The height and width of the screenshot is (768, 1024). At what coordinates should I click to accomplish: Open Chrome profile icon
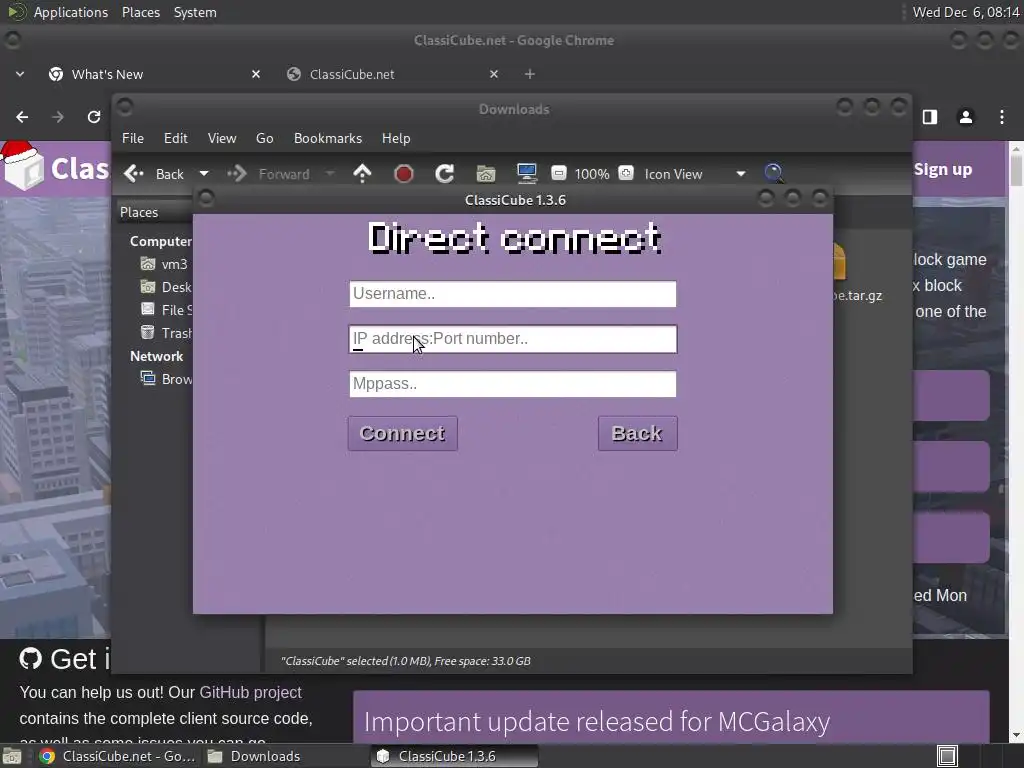(x=965, y=117)
